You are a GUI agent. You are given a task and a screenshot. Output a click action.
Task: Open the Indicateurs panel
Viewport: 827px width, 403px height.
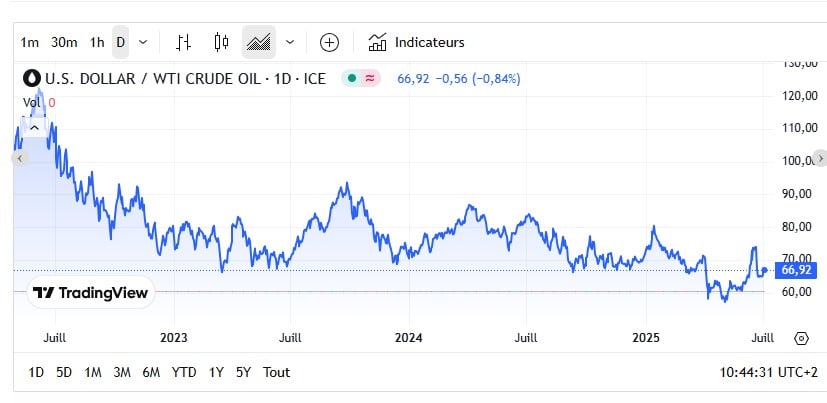click(416, 42)
